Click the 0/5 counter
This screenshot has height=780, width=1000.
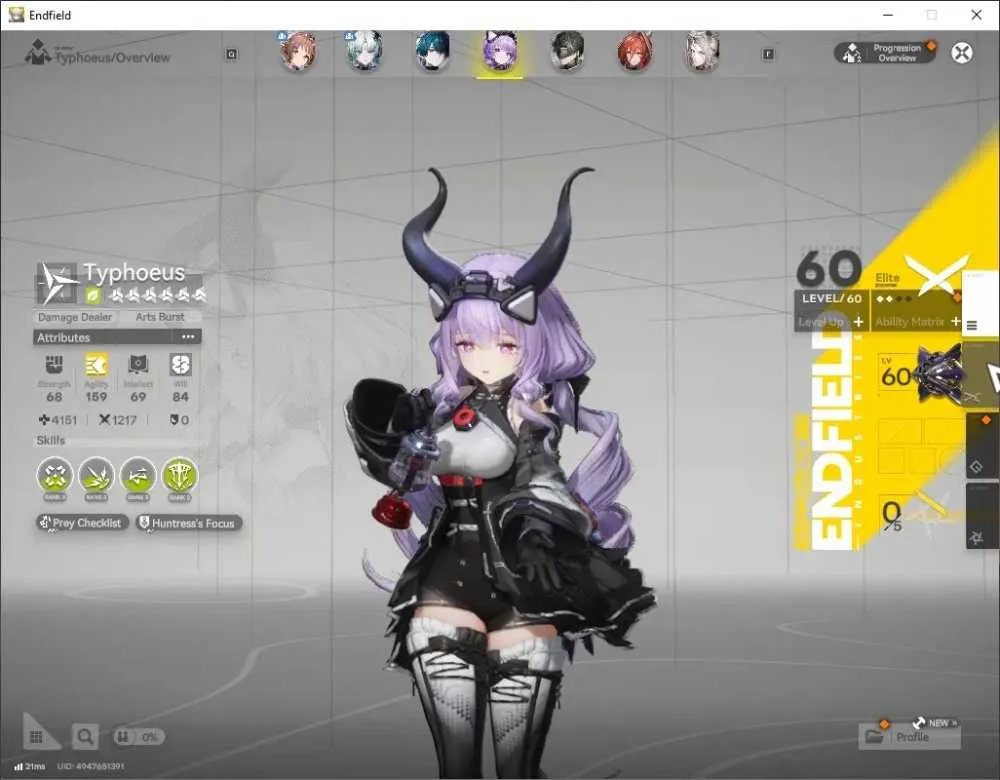tap(892, 515)
